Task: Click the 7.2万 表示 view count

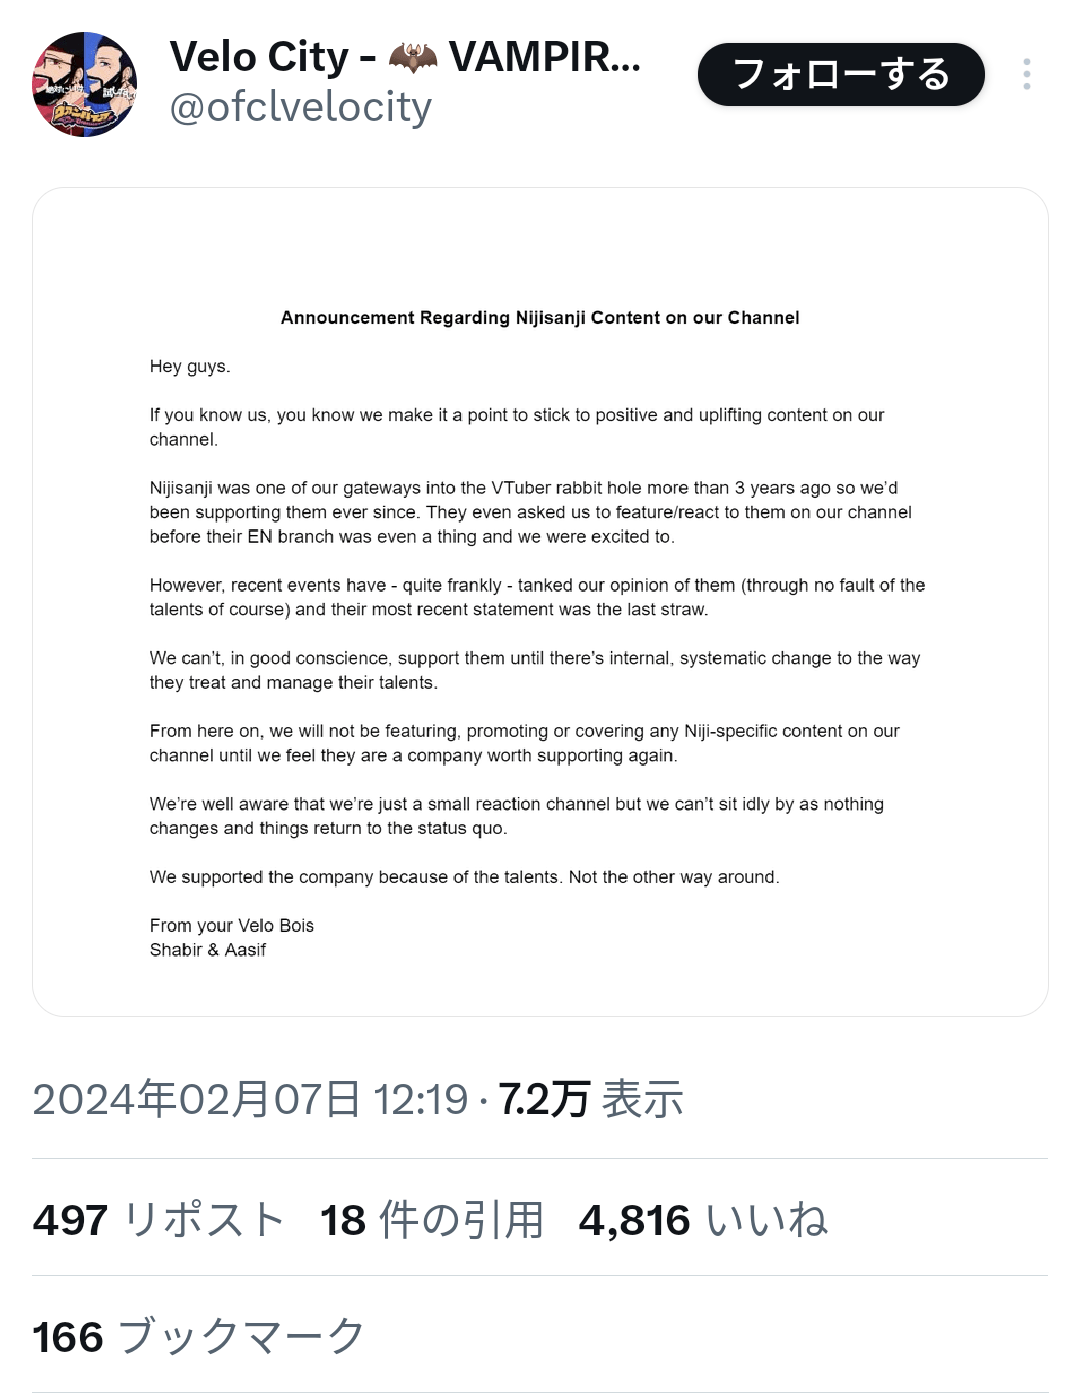Action: point(590,1099)
